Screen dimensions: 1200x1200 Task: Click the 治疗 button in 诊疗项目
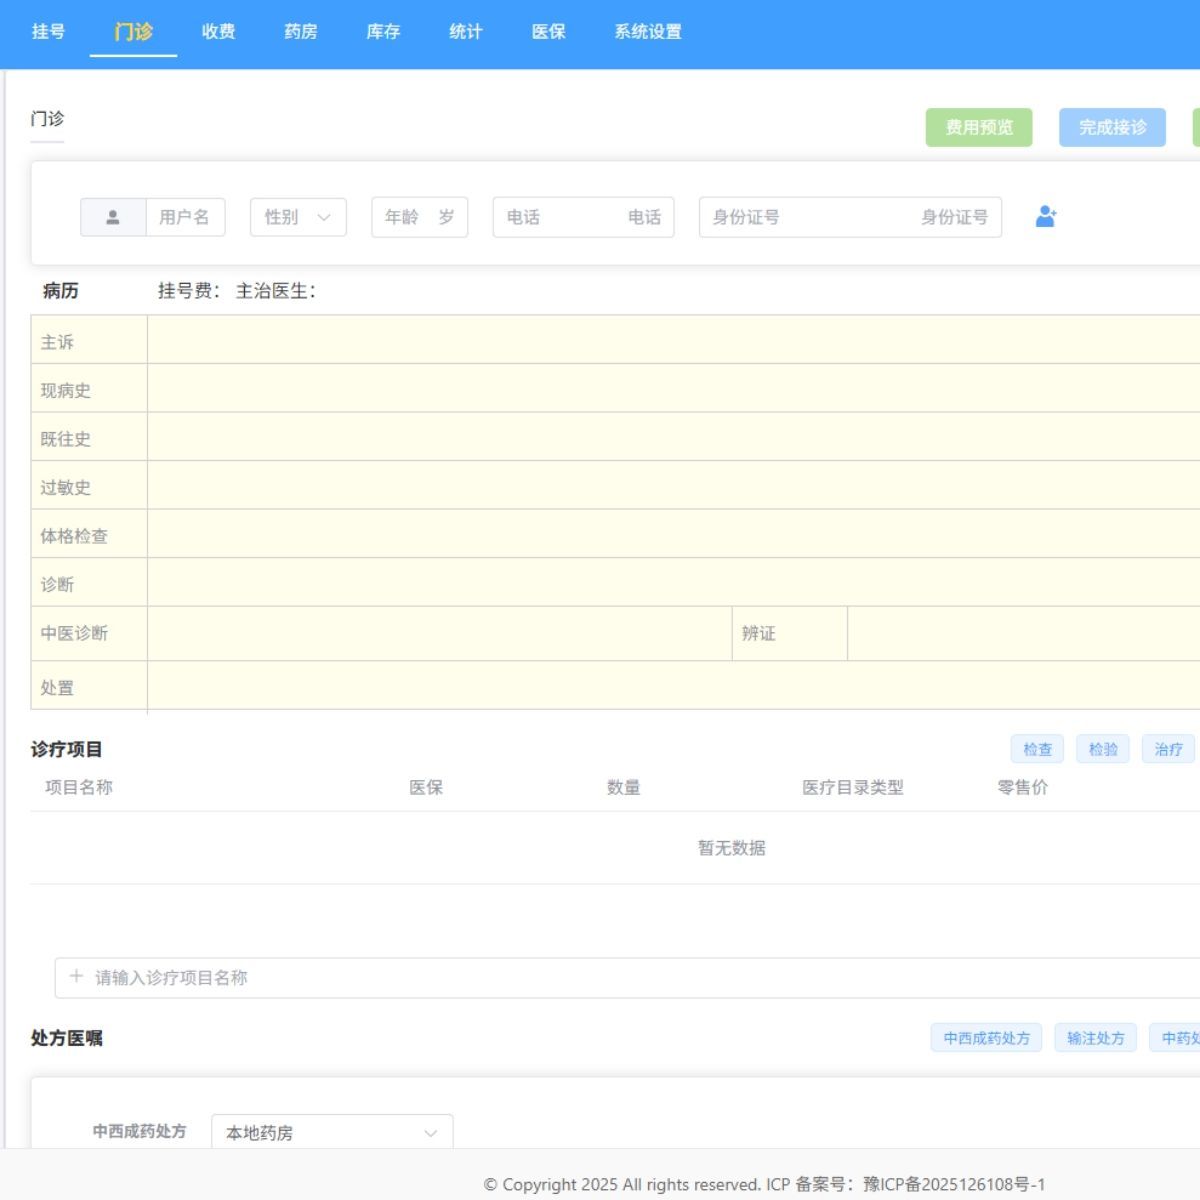1169,748
